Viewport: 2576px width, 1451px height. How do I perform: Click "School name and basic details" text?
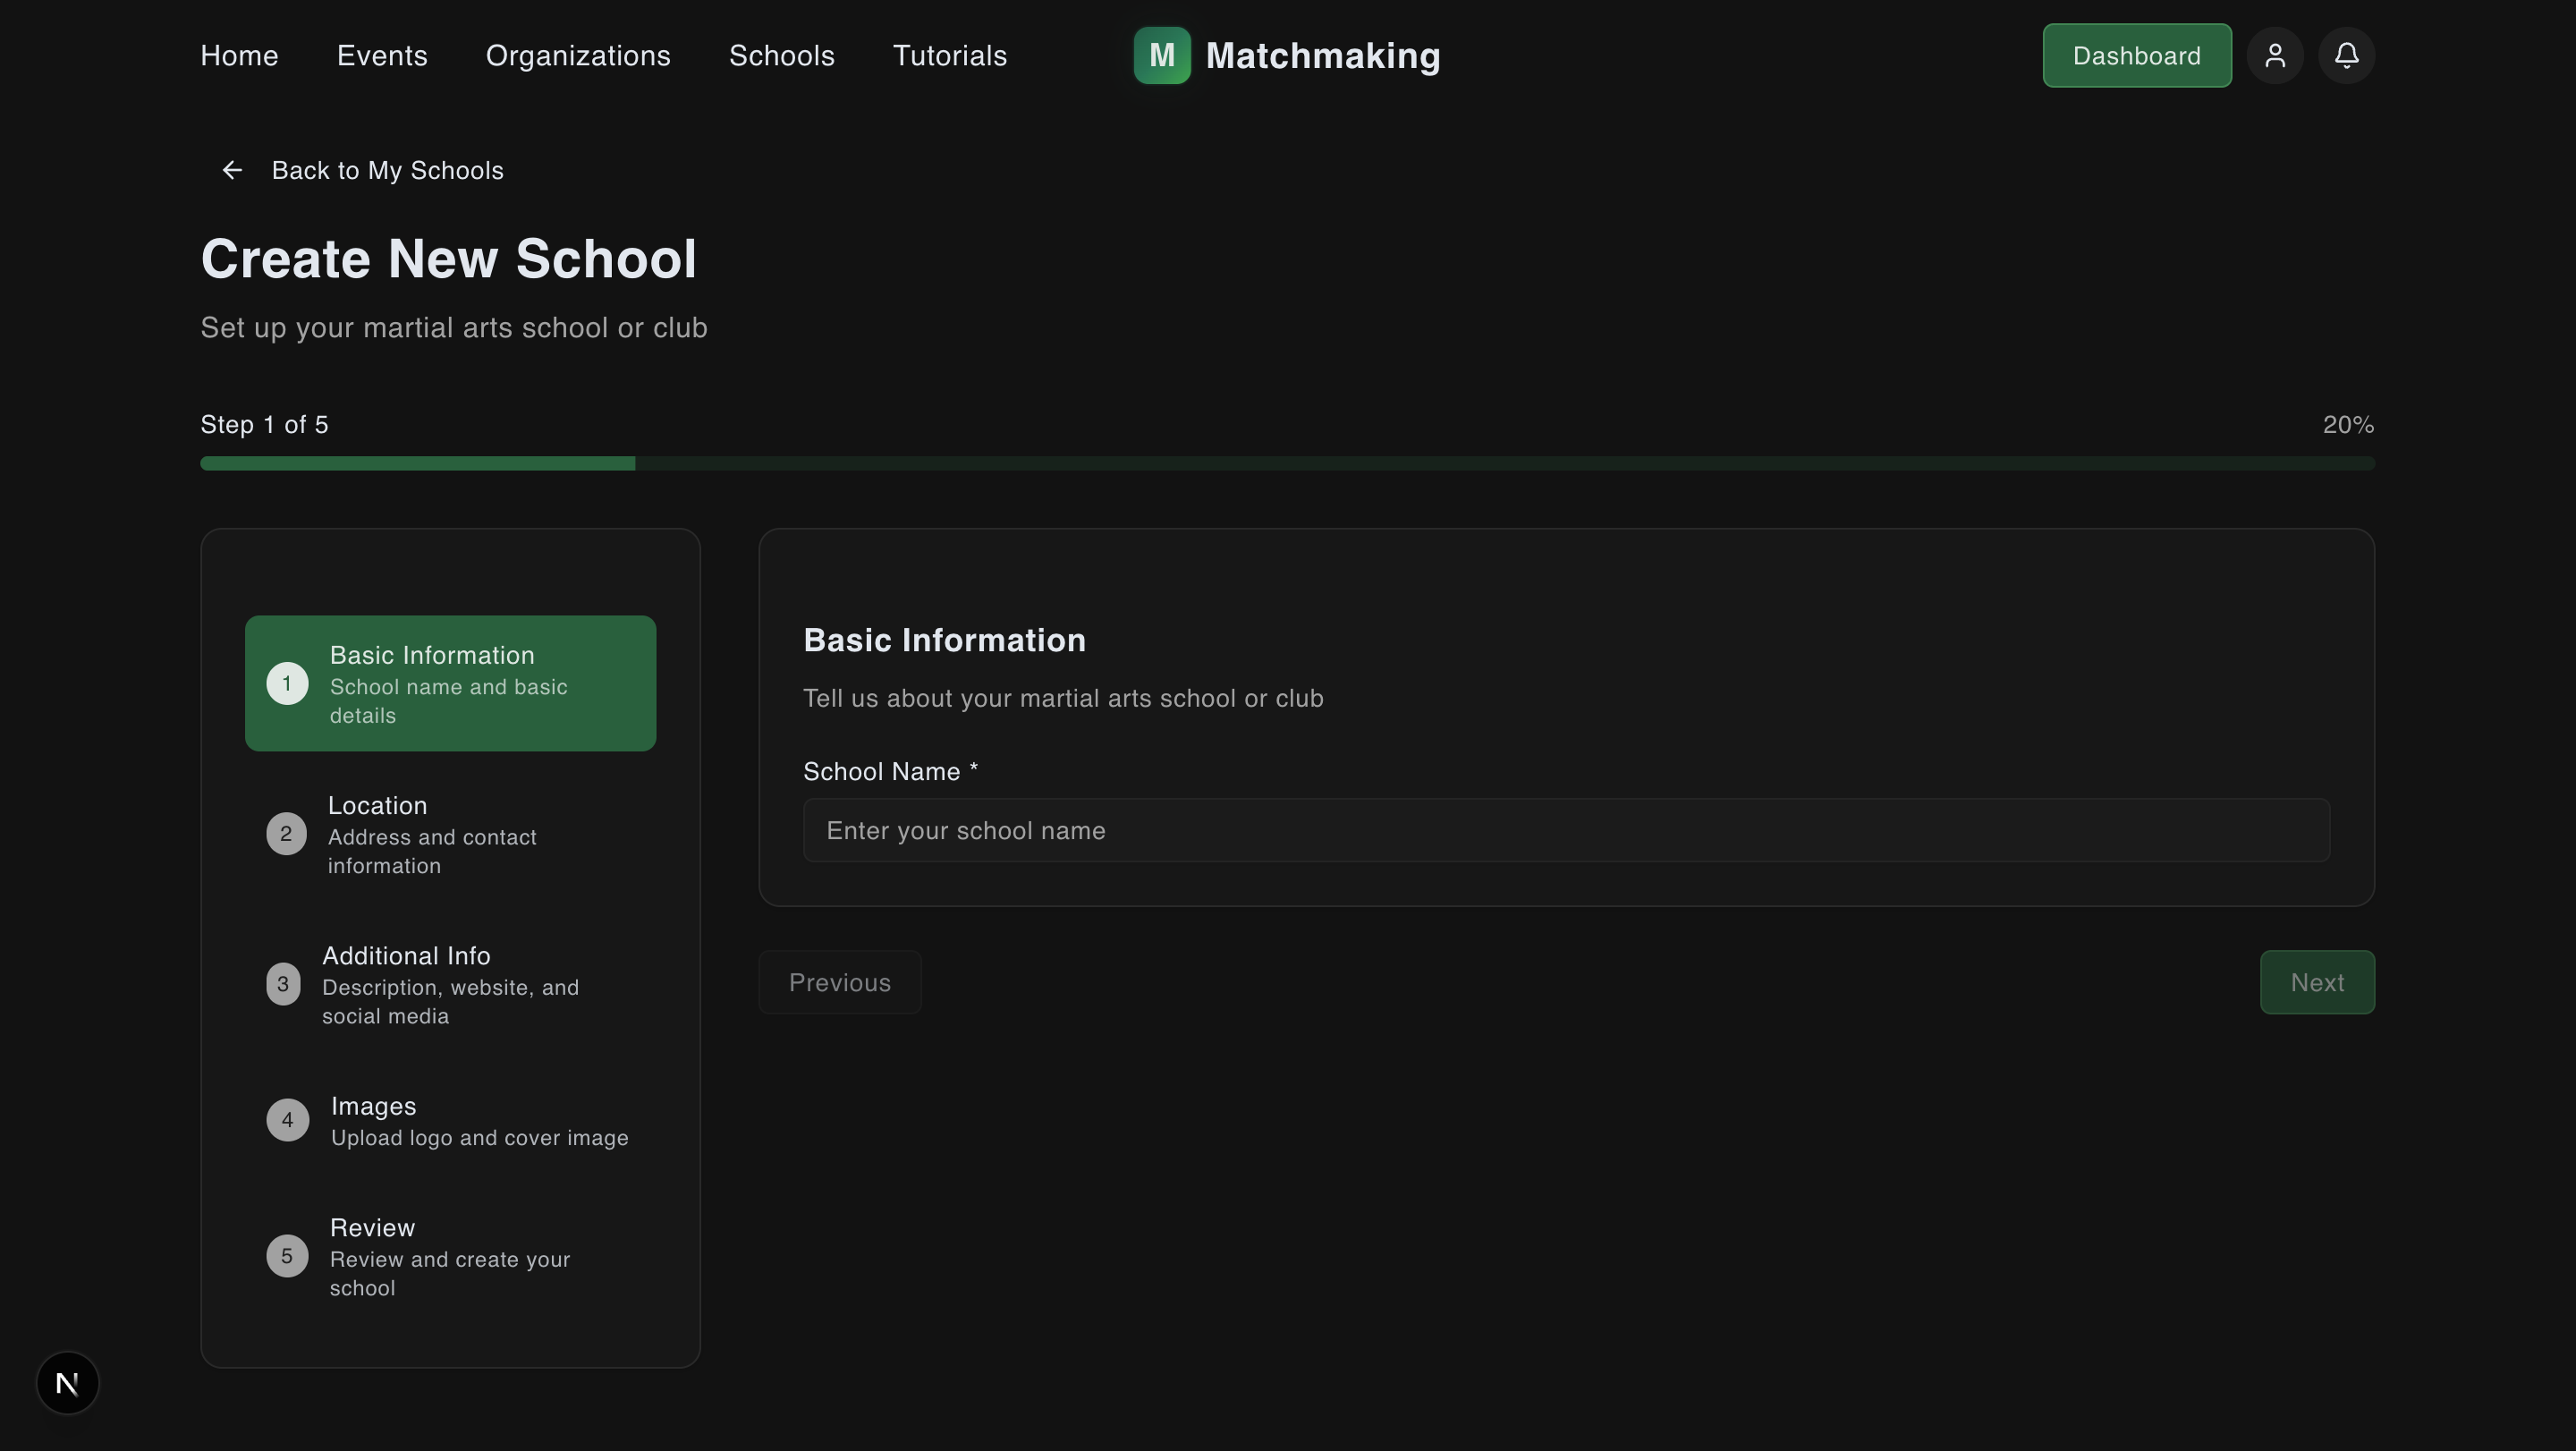point(448,701)
